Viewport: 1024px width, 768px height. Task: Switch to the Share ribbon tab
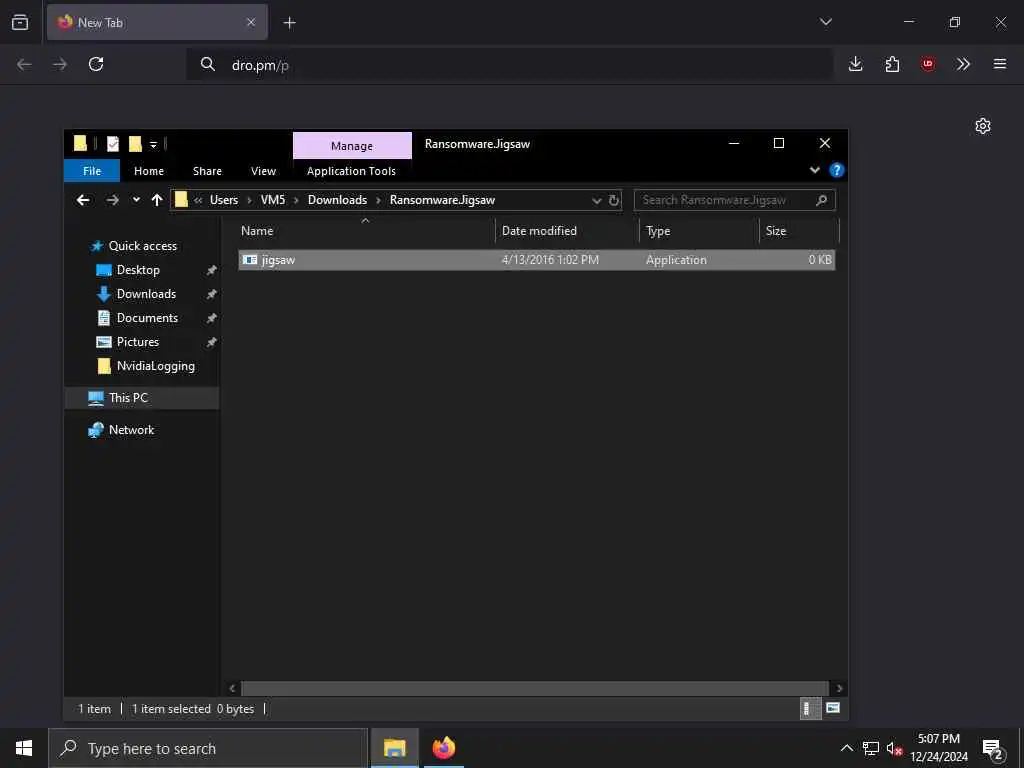coord(207,171)
